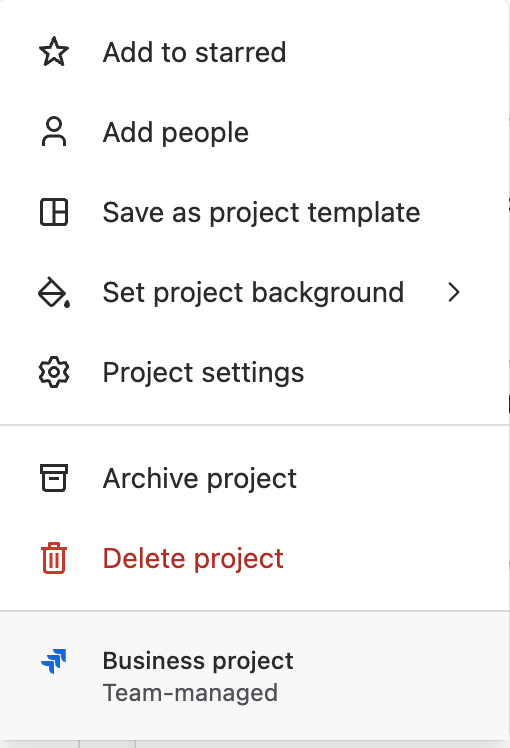
Task: Click the template layout icon
Action: [x=54, y=212]
